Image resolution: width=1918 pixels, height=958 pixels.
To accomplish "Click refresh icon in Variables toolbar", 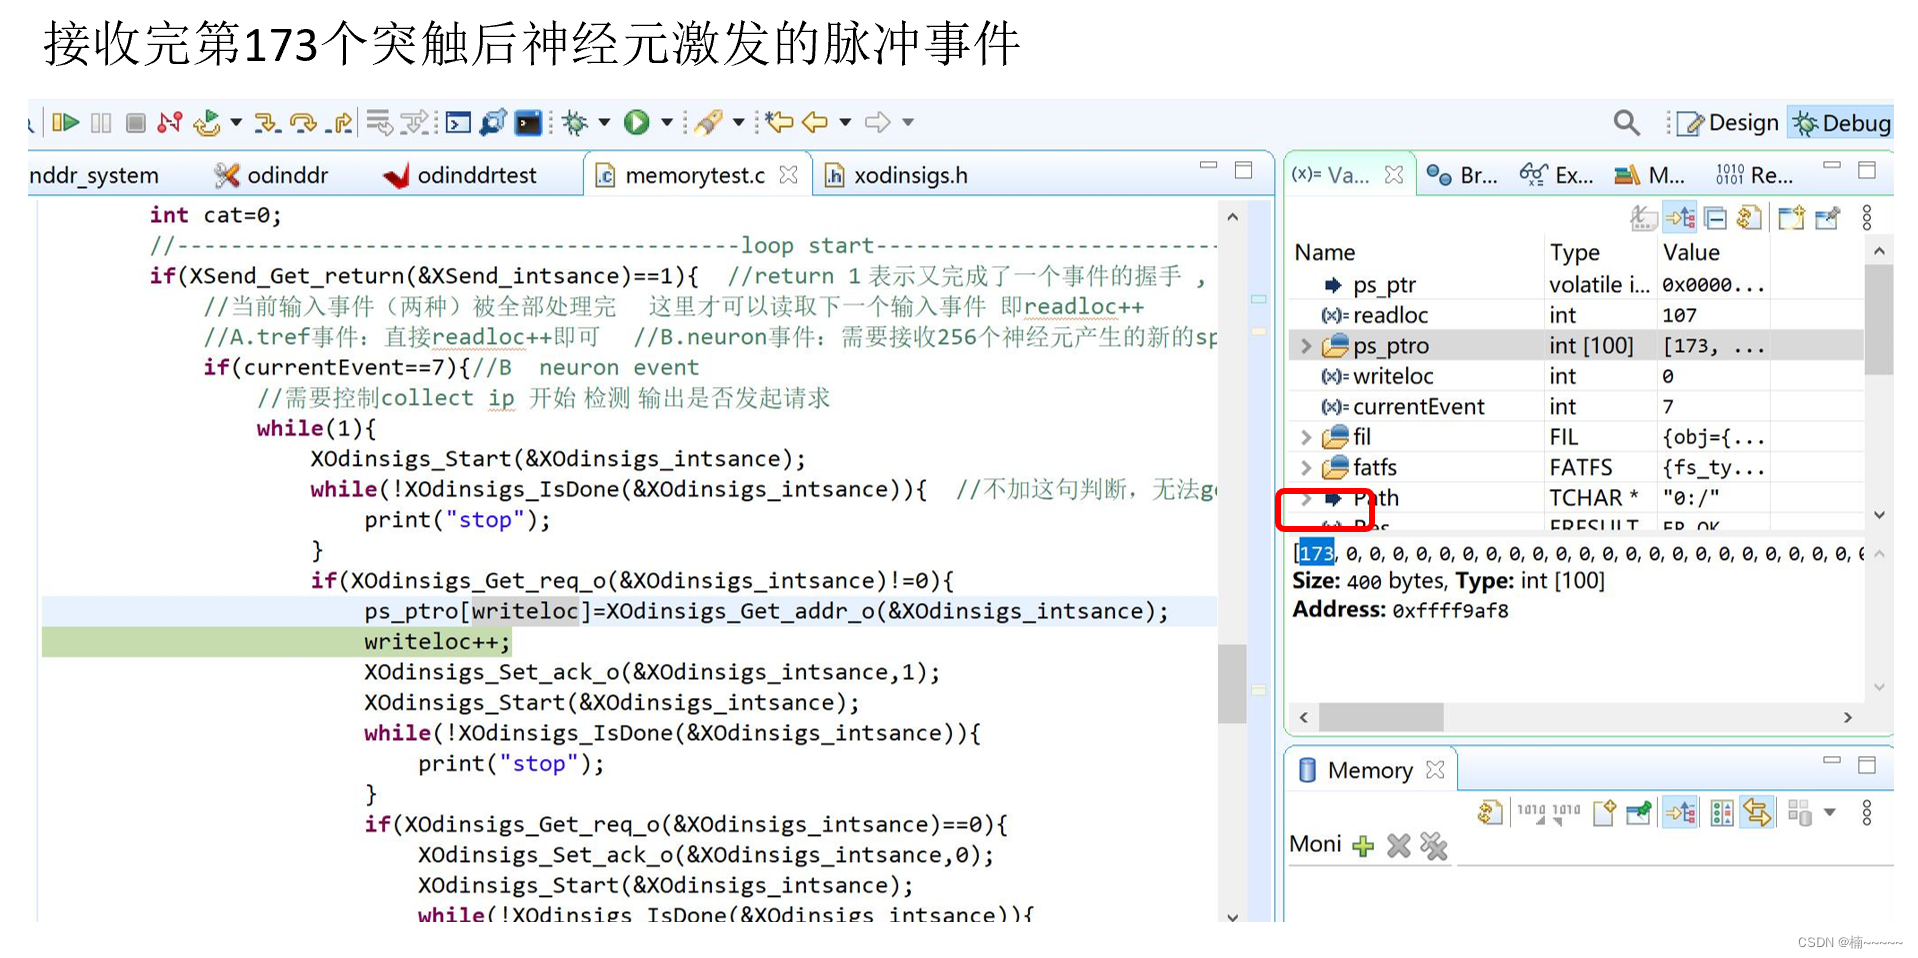I will (x=1749, y=218).
